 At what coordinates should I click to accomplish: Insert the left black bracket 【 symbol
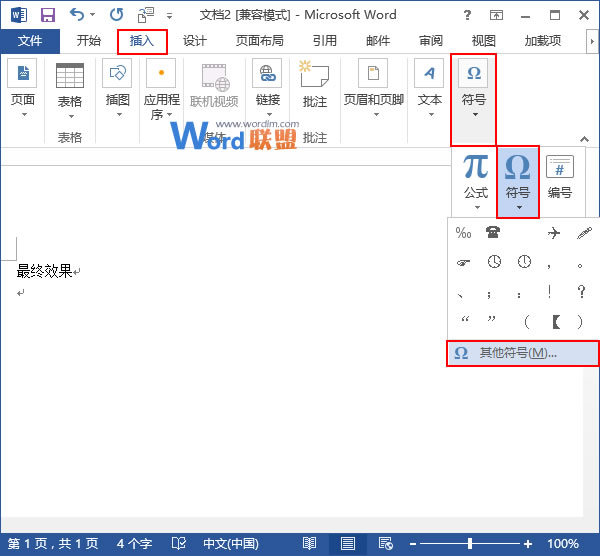[x=556, y=322]
